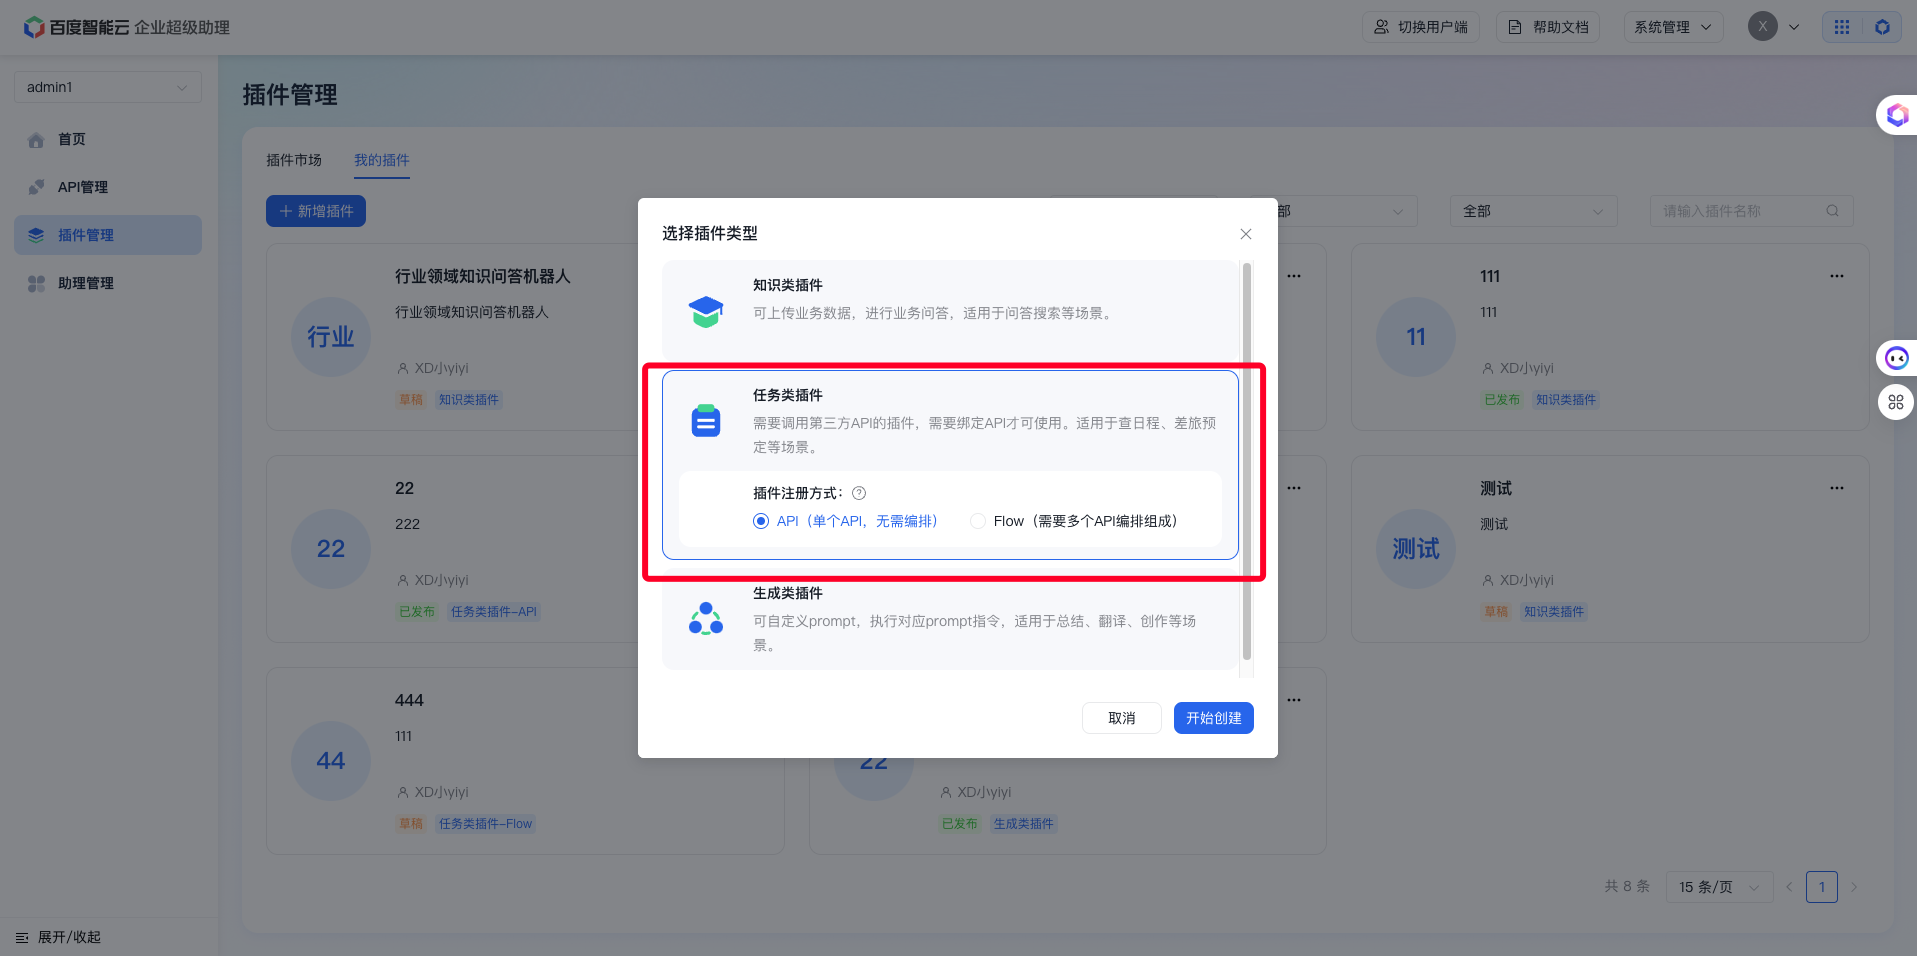Click the 共 8 条 total count
The image size is (1917, 956).
(x=1627, y=887)
